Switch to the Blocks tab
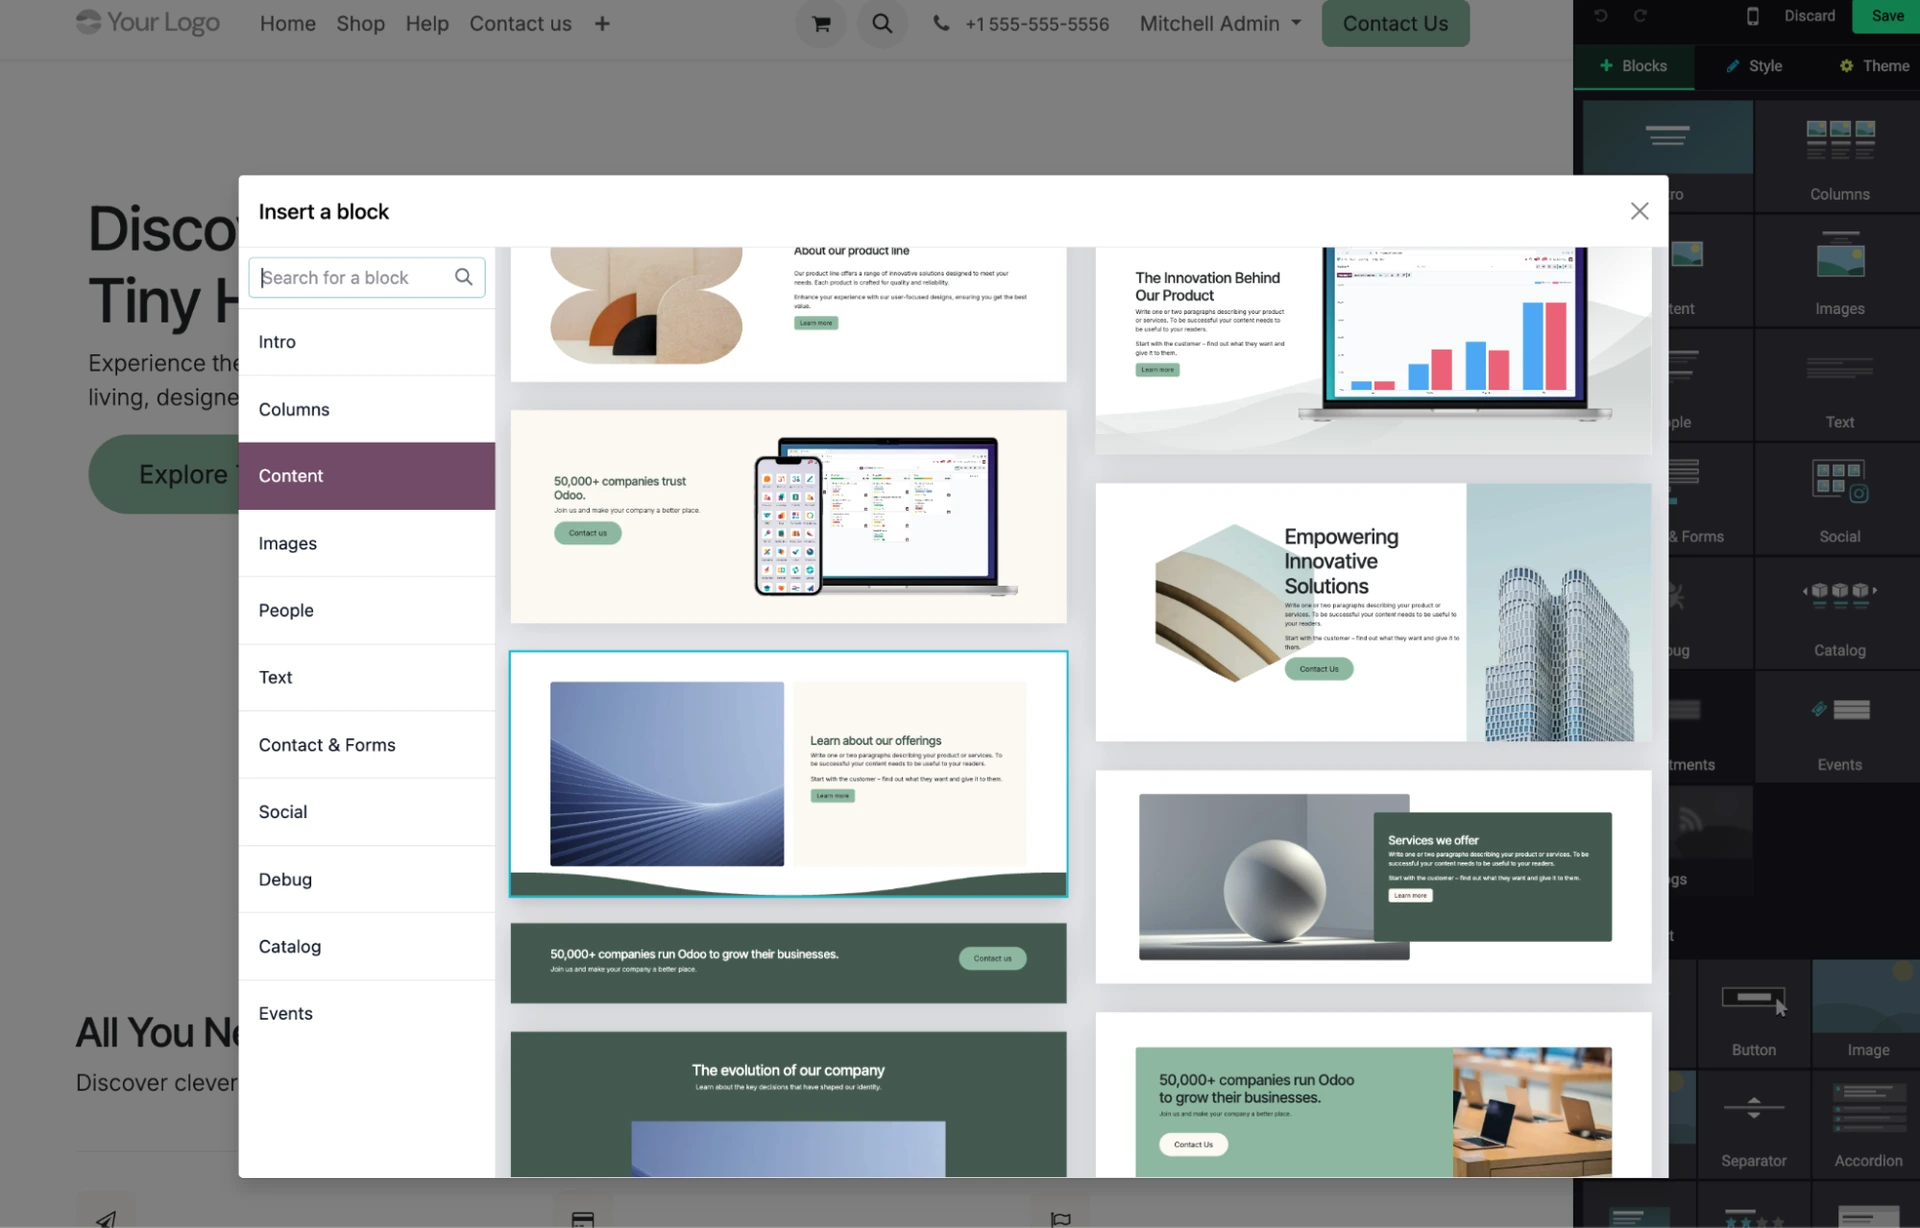 click(1633, 66)
